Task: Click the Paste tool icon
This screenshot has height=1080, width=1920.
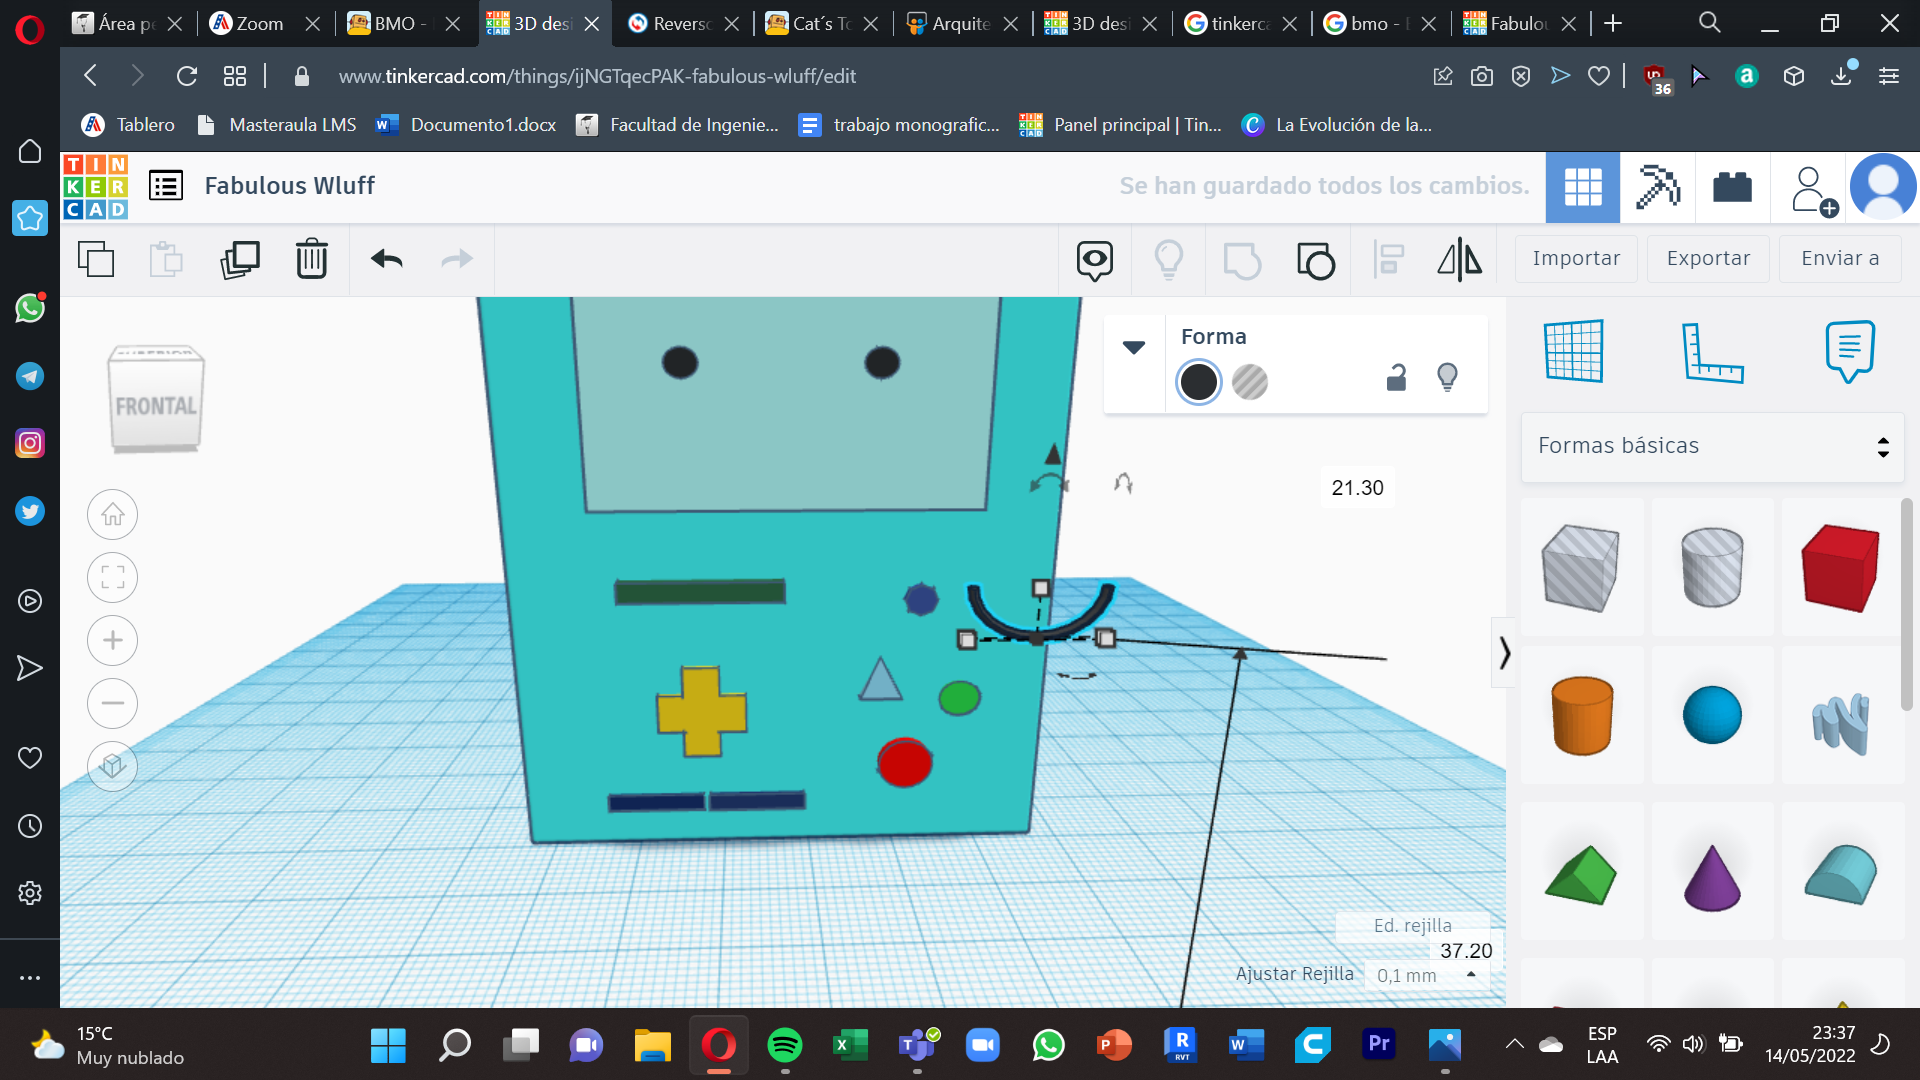Action: 166,259
